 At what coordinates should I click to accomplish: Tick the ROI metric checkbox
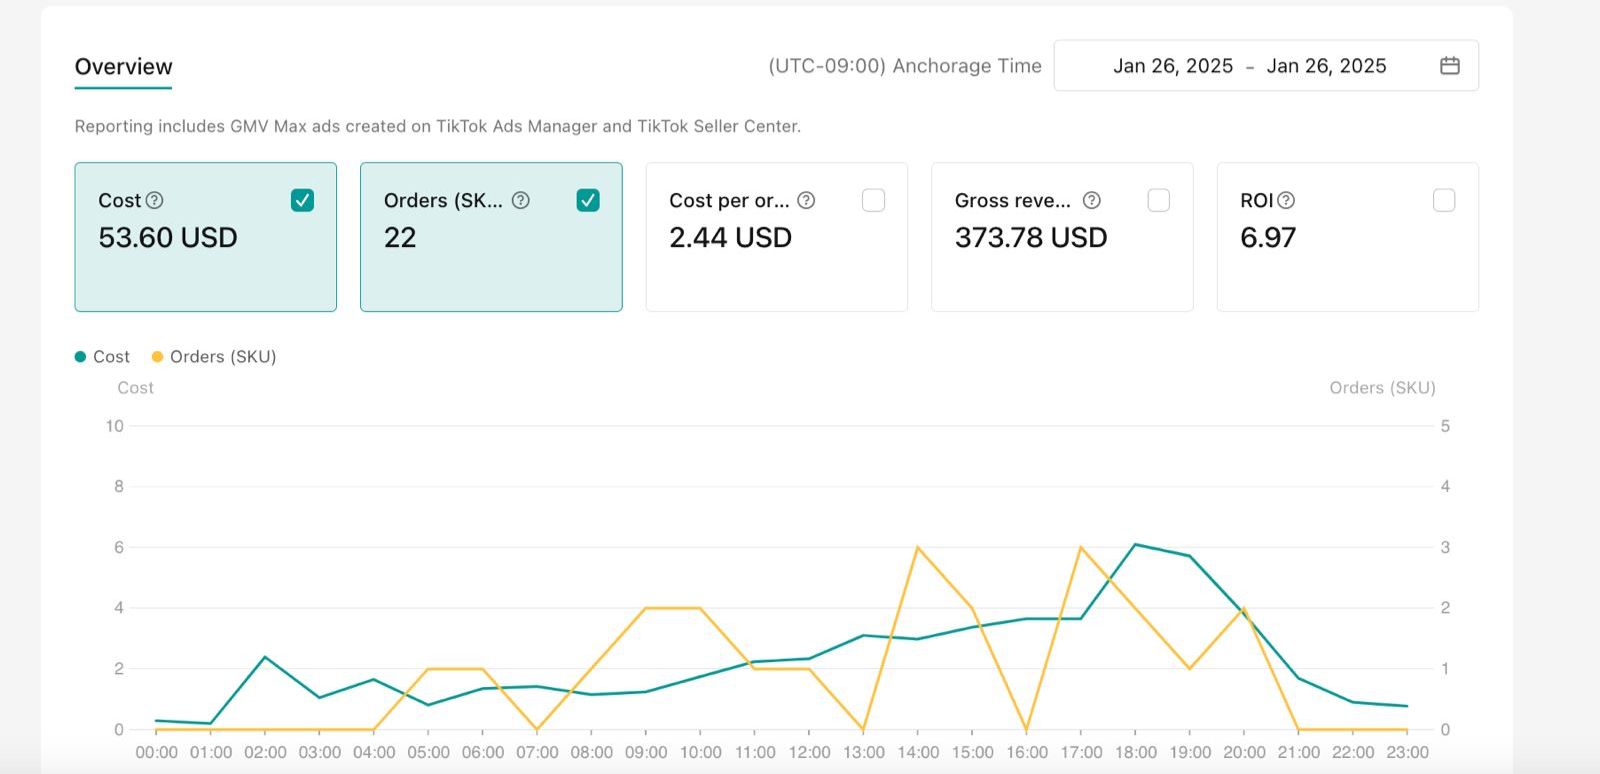pyautogui.click(x=1444, y=200)
